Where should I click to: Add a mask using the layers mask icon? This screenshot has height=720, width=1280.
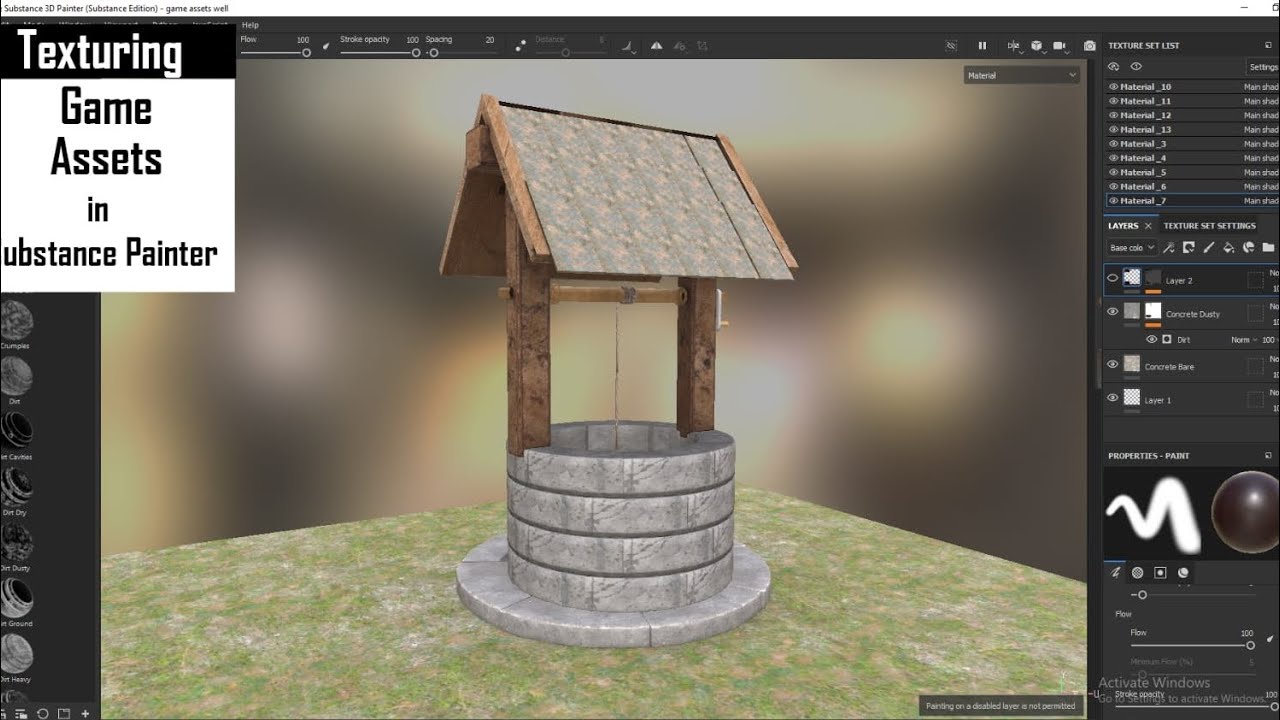pyautogui.click(x=1188, y=247)
